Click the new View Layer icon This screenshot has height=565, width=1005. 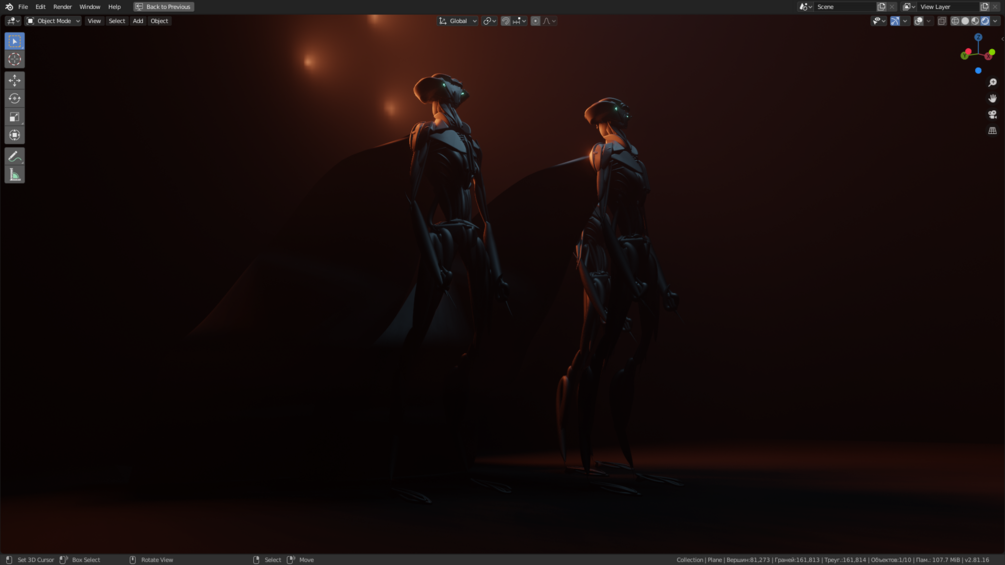click(x=984, y=6)
